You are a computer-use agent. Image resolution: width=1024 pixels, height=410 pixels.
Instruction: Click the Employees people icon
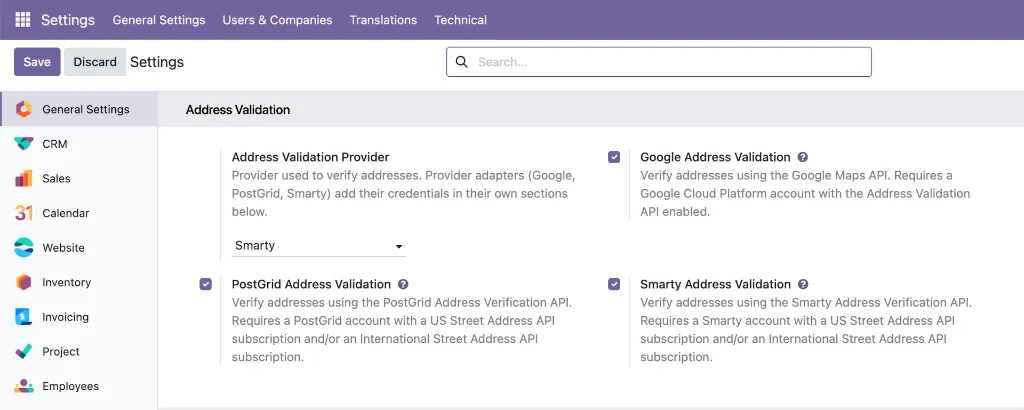(24, 386)
